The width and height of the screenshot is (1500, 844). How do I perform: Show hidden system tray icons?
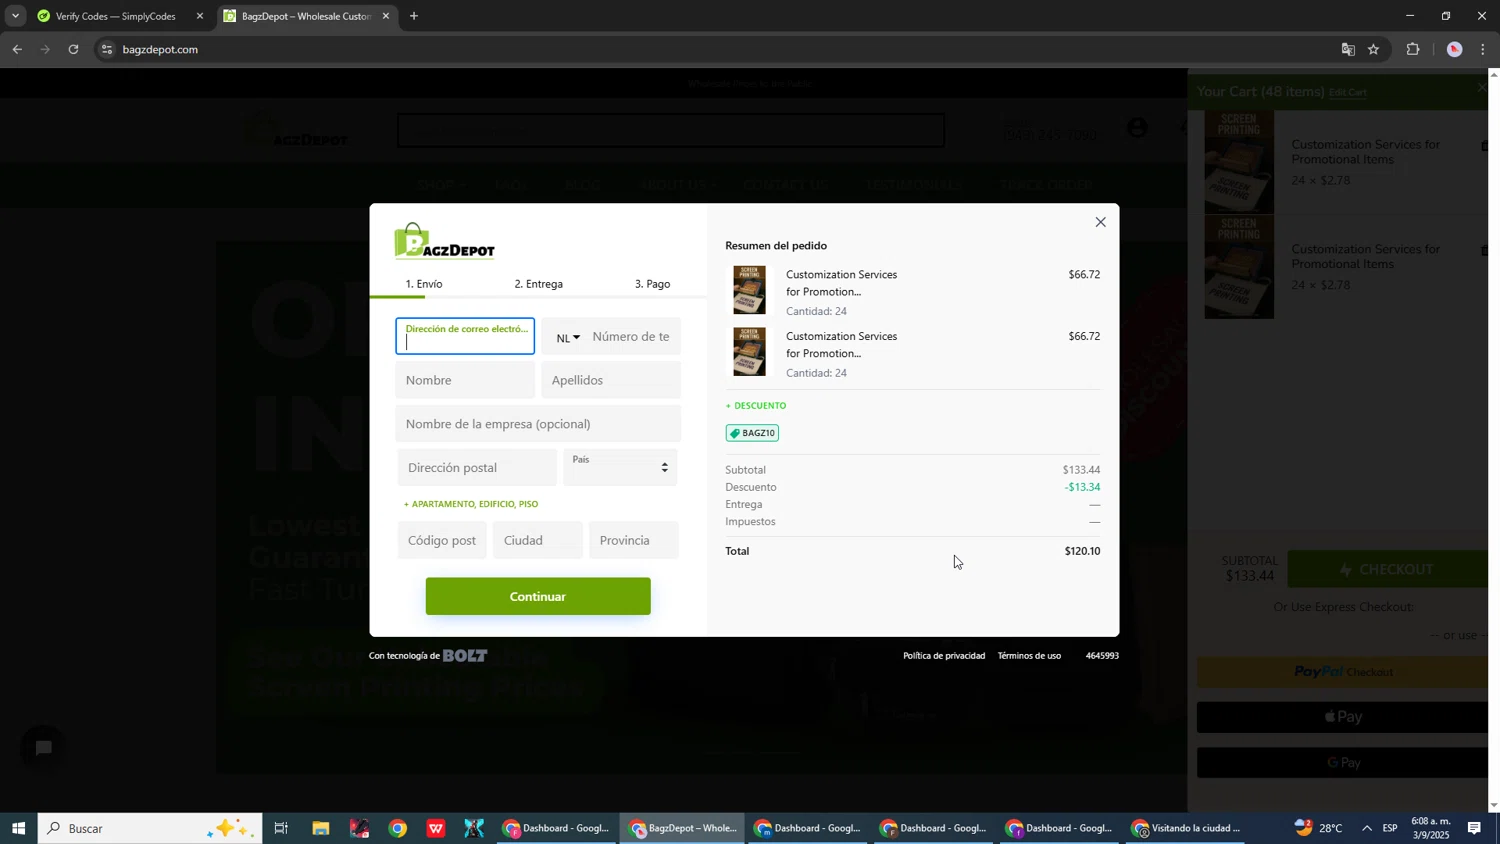point(1366,828)
